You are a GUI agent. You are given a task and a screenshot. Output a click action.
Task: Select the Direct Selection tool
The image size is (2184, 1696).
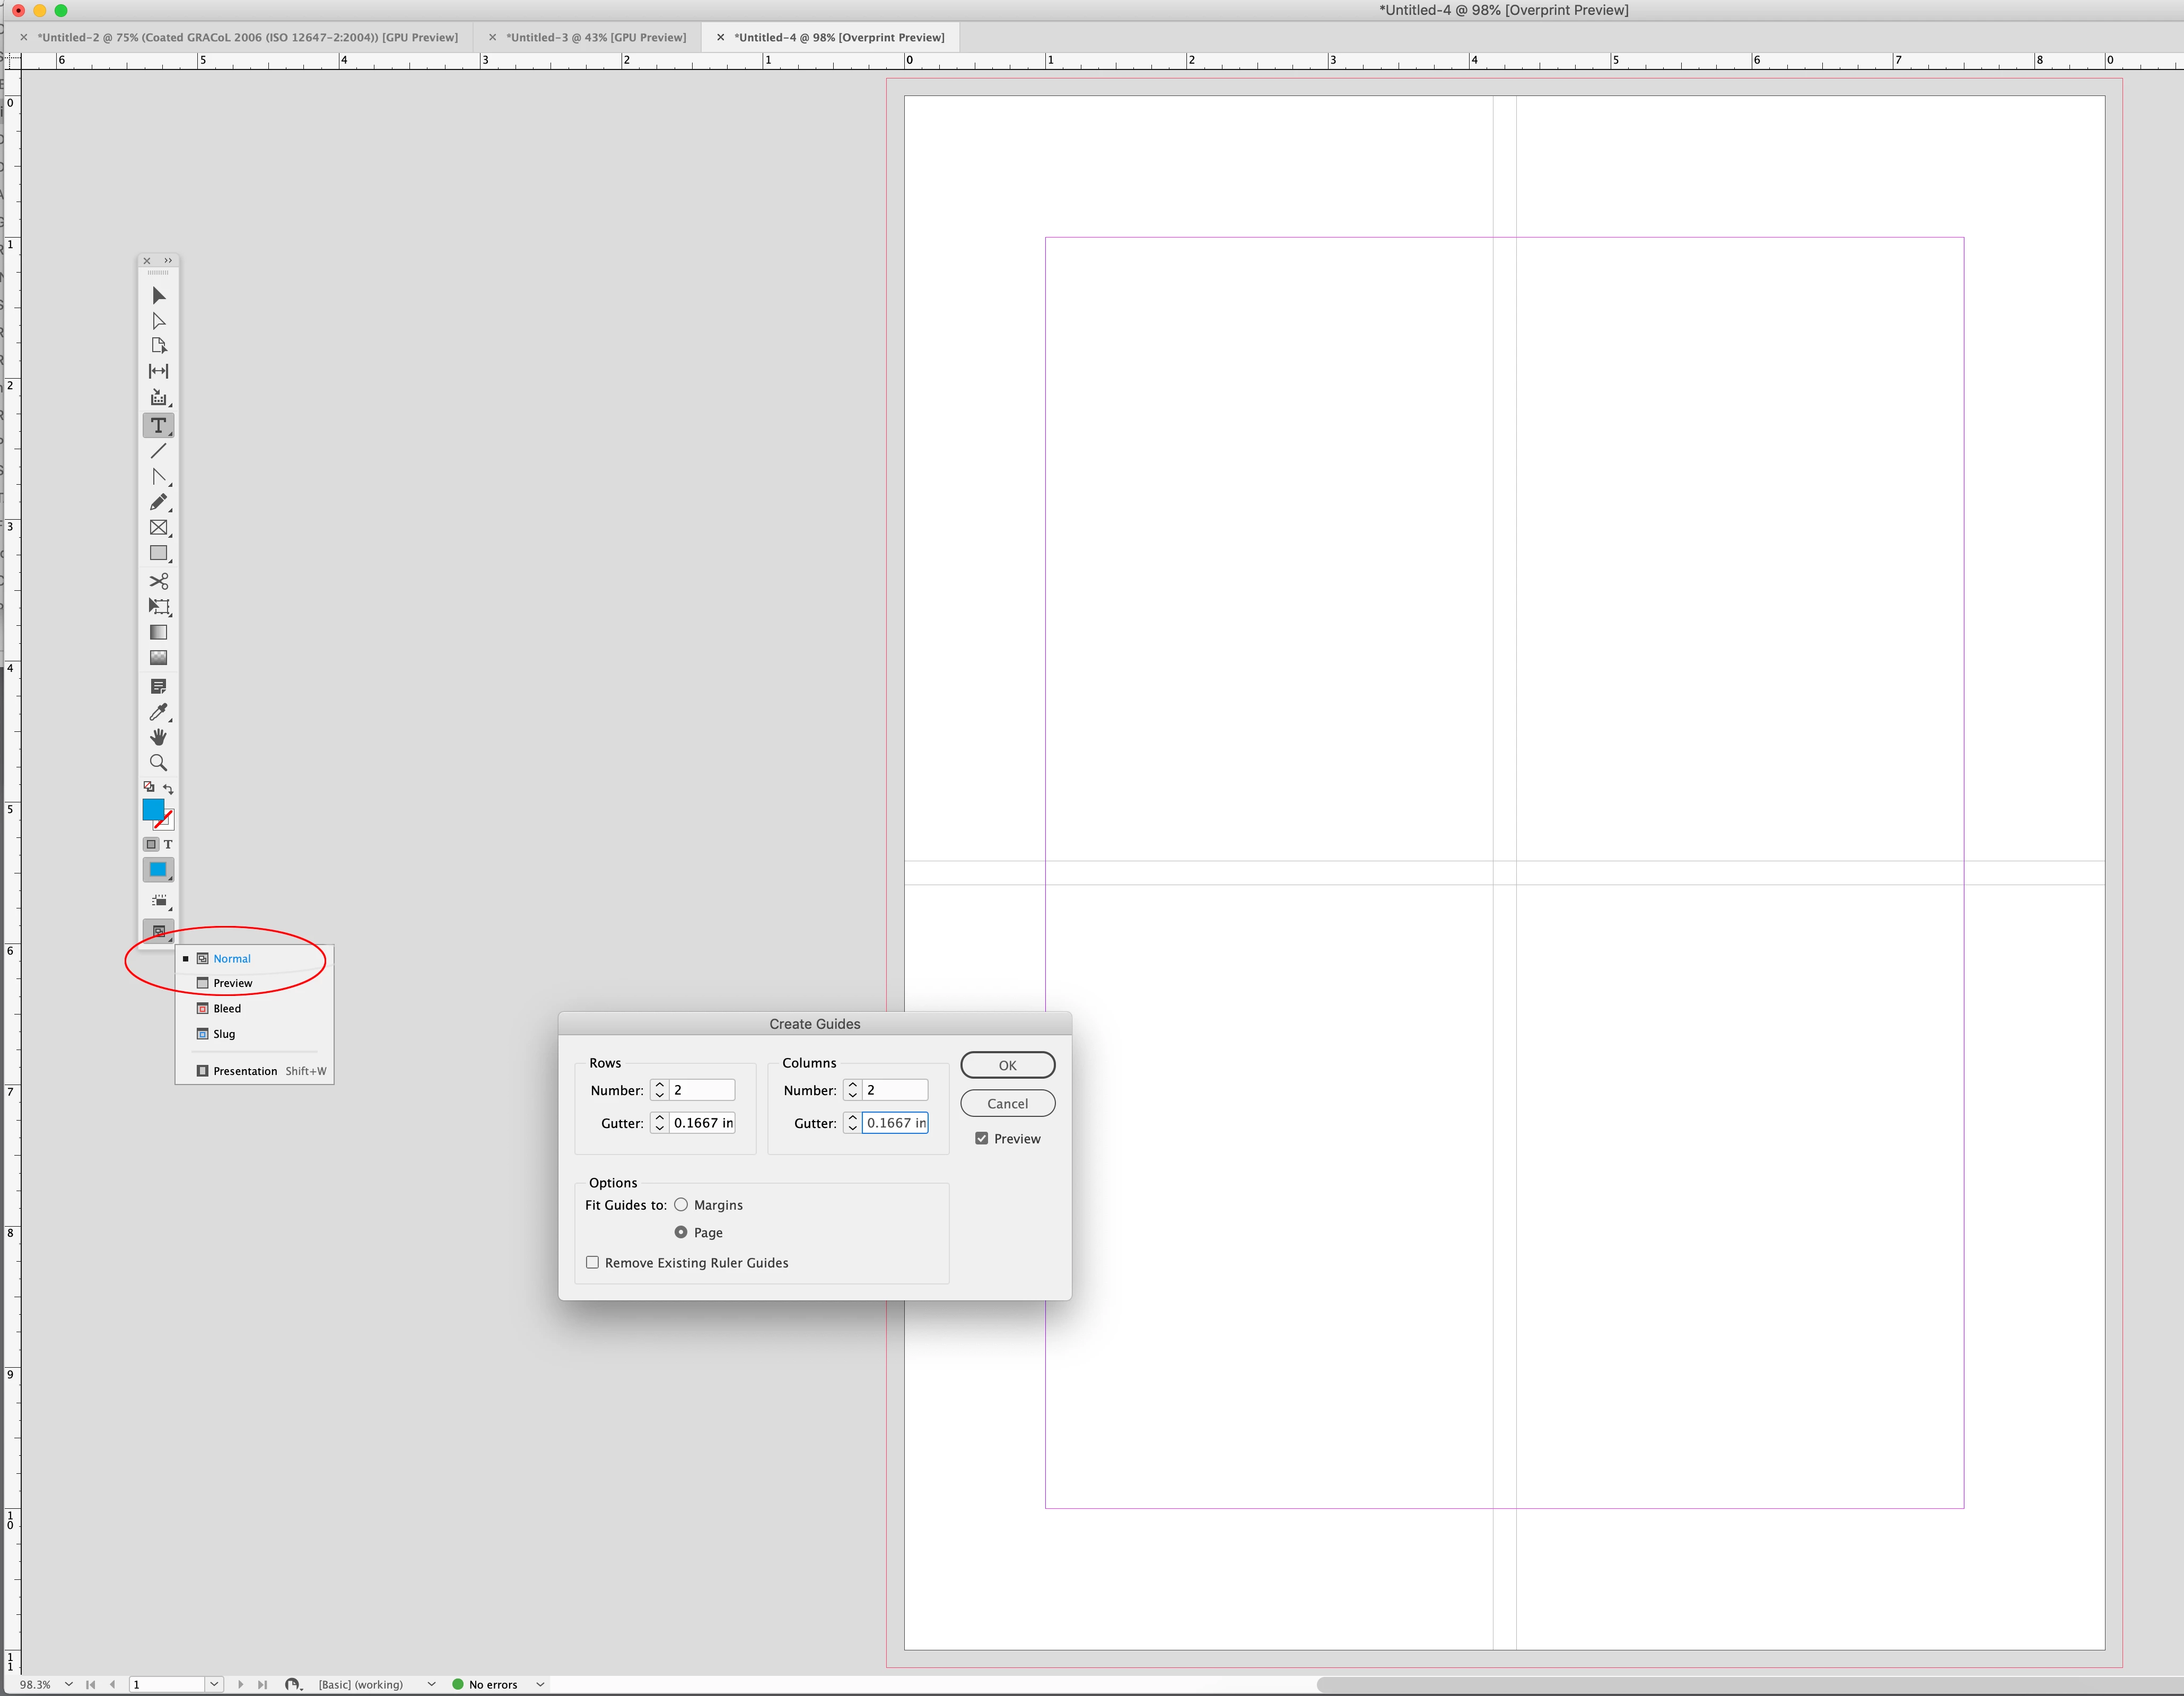point(158,321)
